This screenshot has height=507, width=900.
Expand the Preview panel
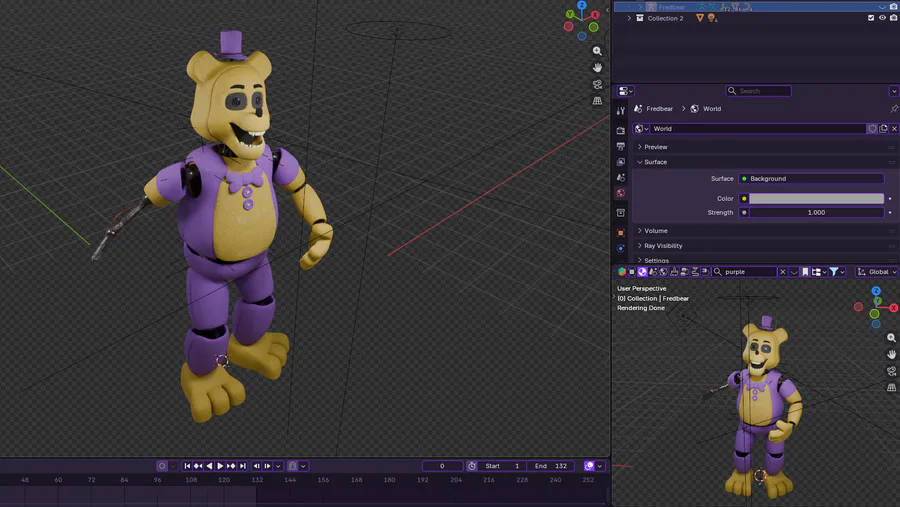pyautogui.click(x=656, y=147)
